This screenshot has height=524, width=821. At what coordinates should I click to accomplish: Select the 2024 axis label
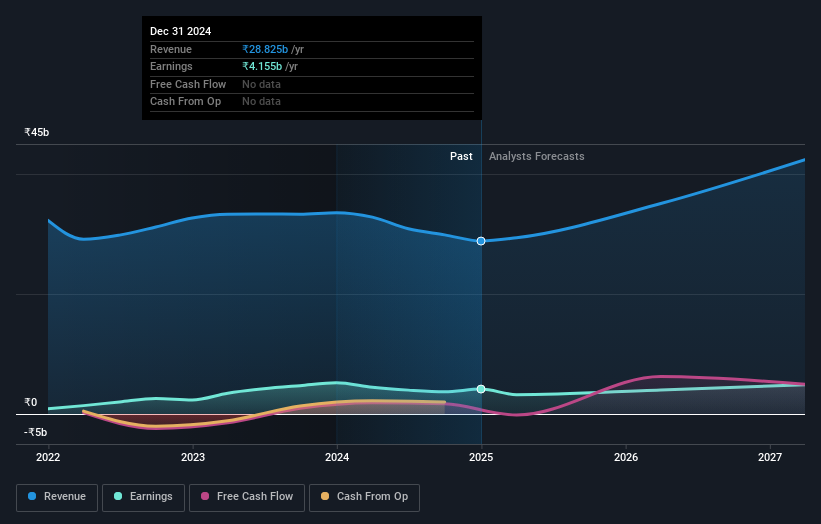click(337, 457)
